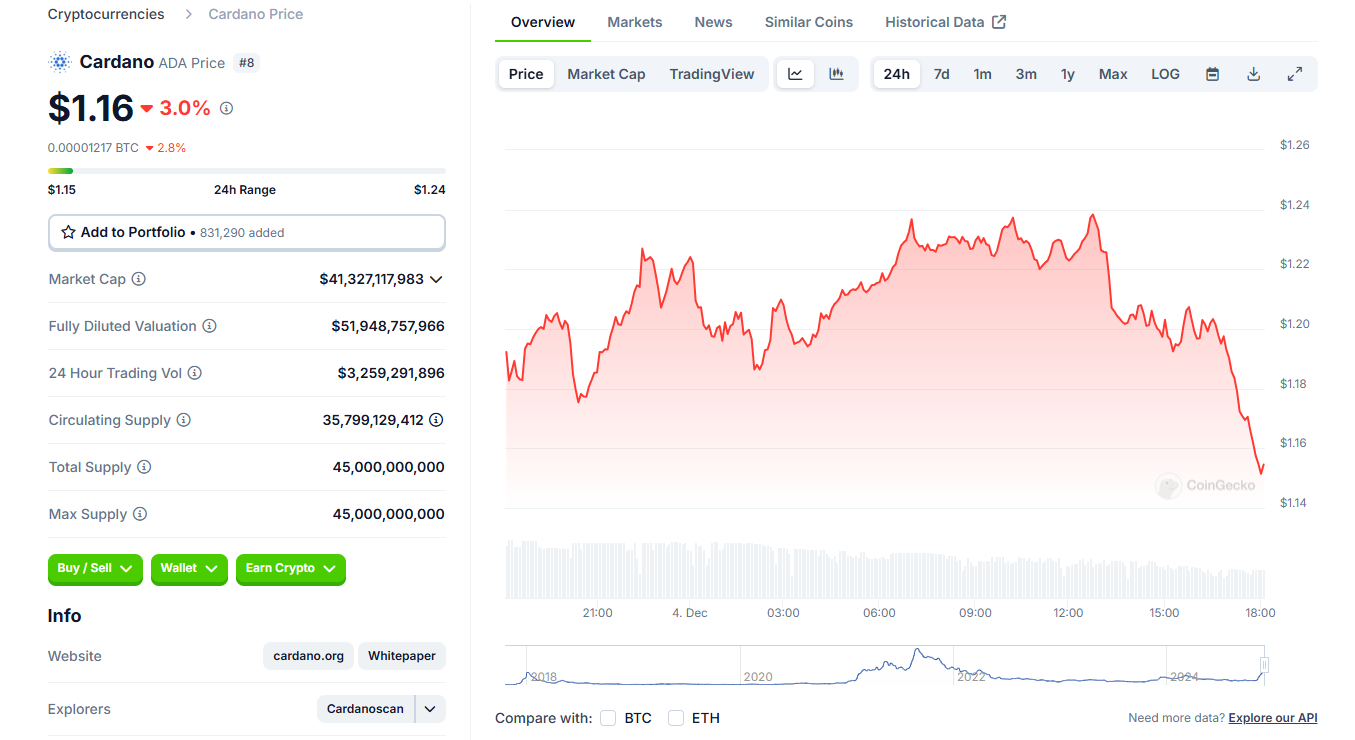
Task: Click the $1.16 current price text
Action: coord(91,108)
